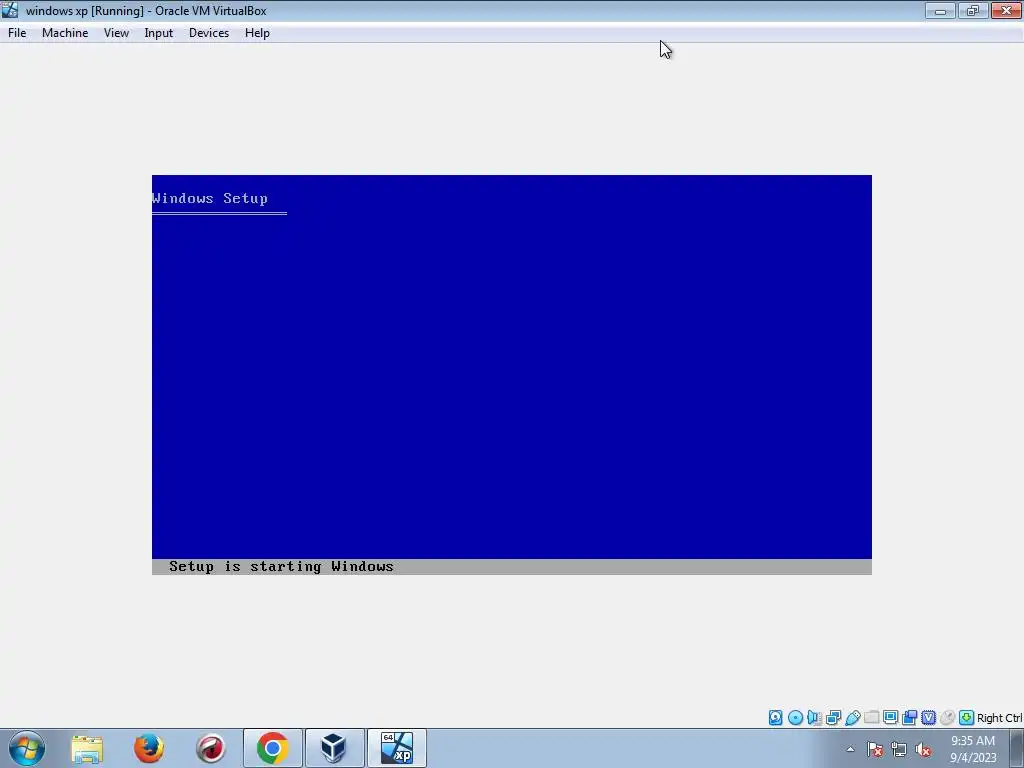Viewport: 1024px width, 768px height.
Task: Click the VirtualBox icon in the title bar
Action: (10, 10)
